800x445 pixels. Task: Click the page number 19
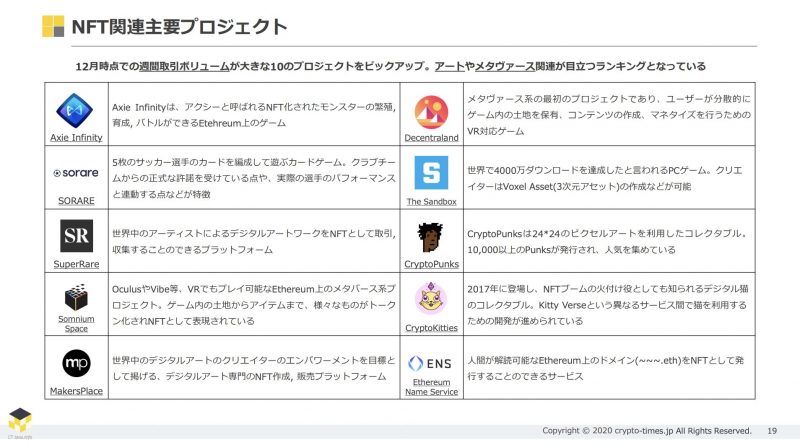[771, 431]
